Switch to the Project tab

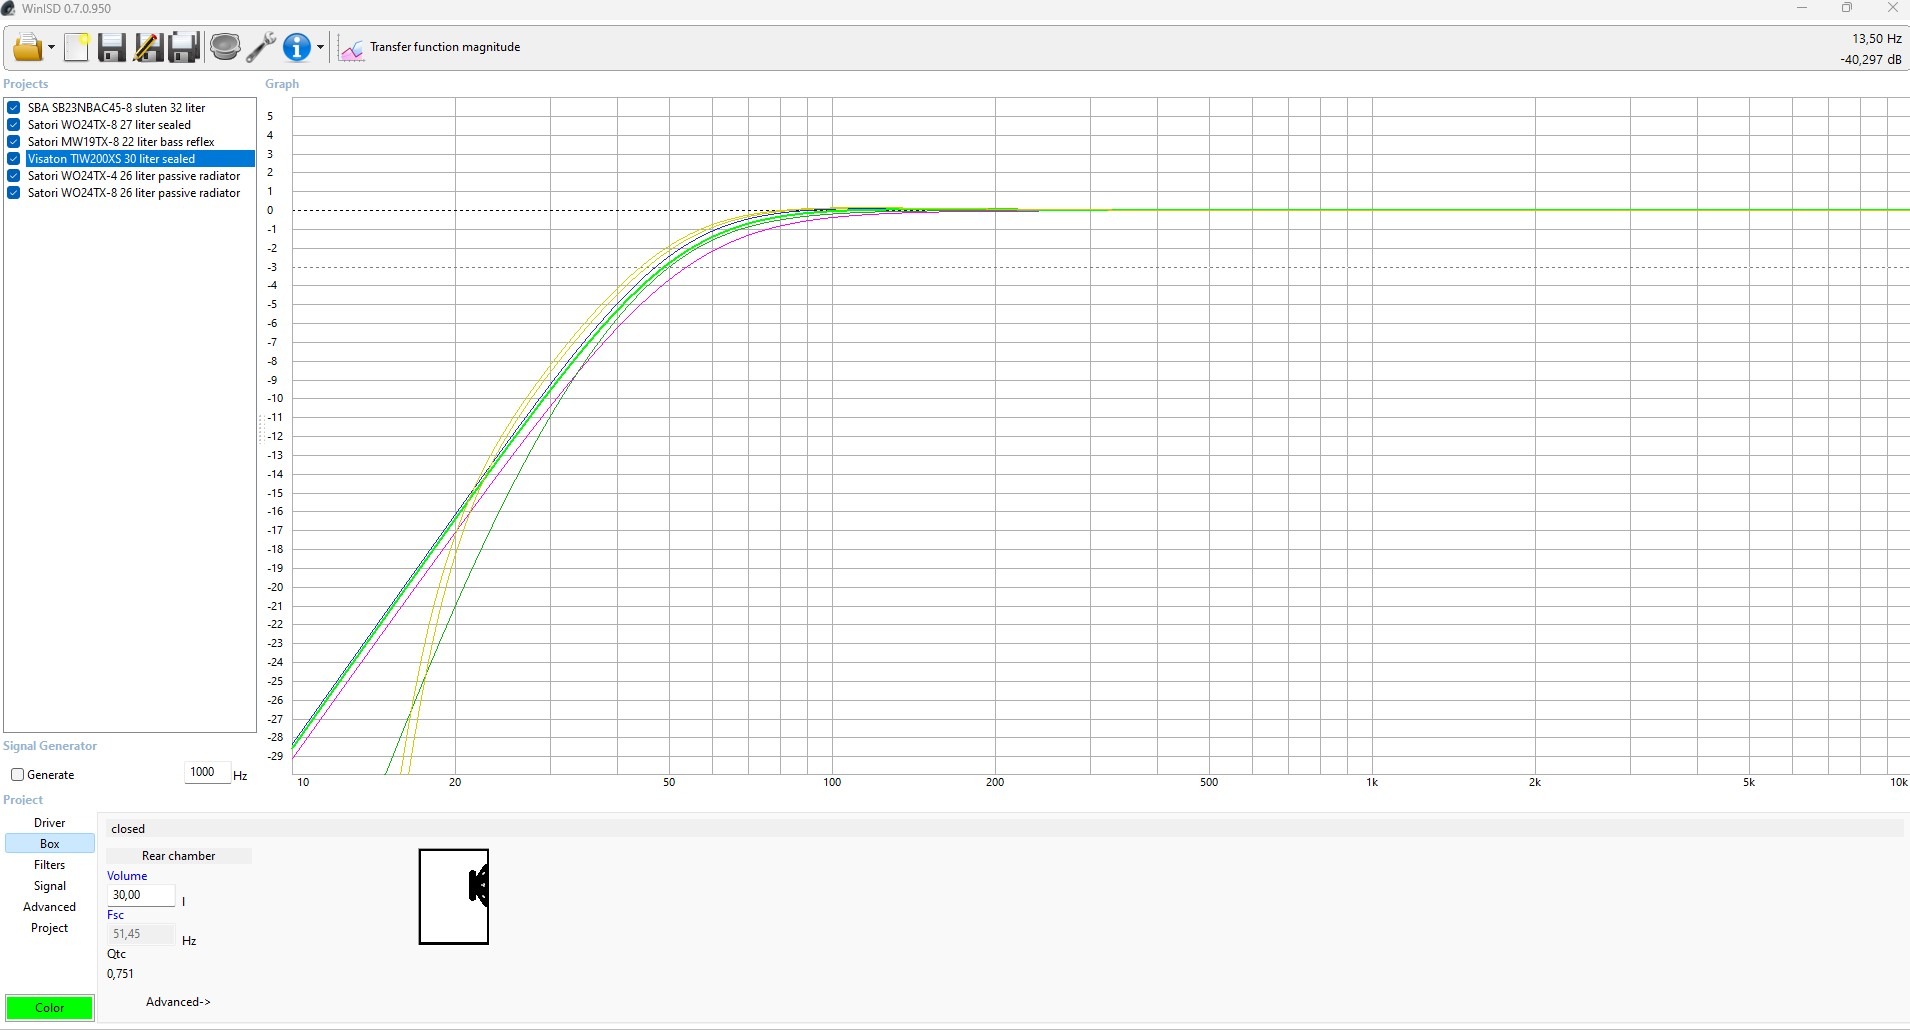[50, 928]
